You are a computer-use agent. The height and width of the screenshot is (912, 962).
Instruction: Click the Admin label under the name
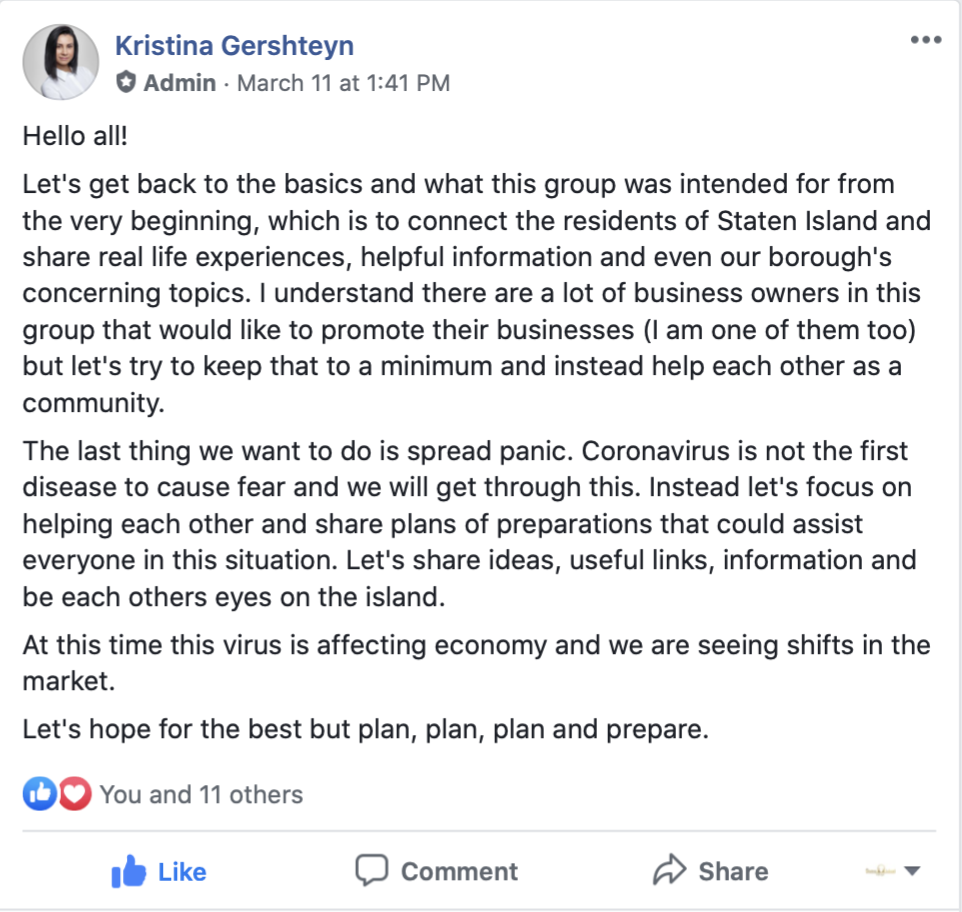point(180,83)
